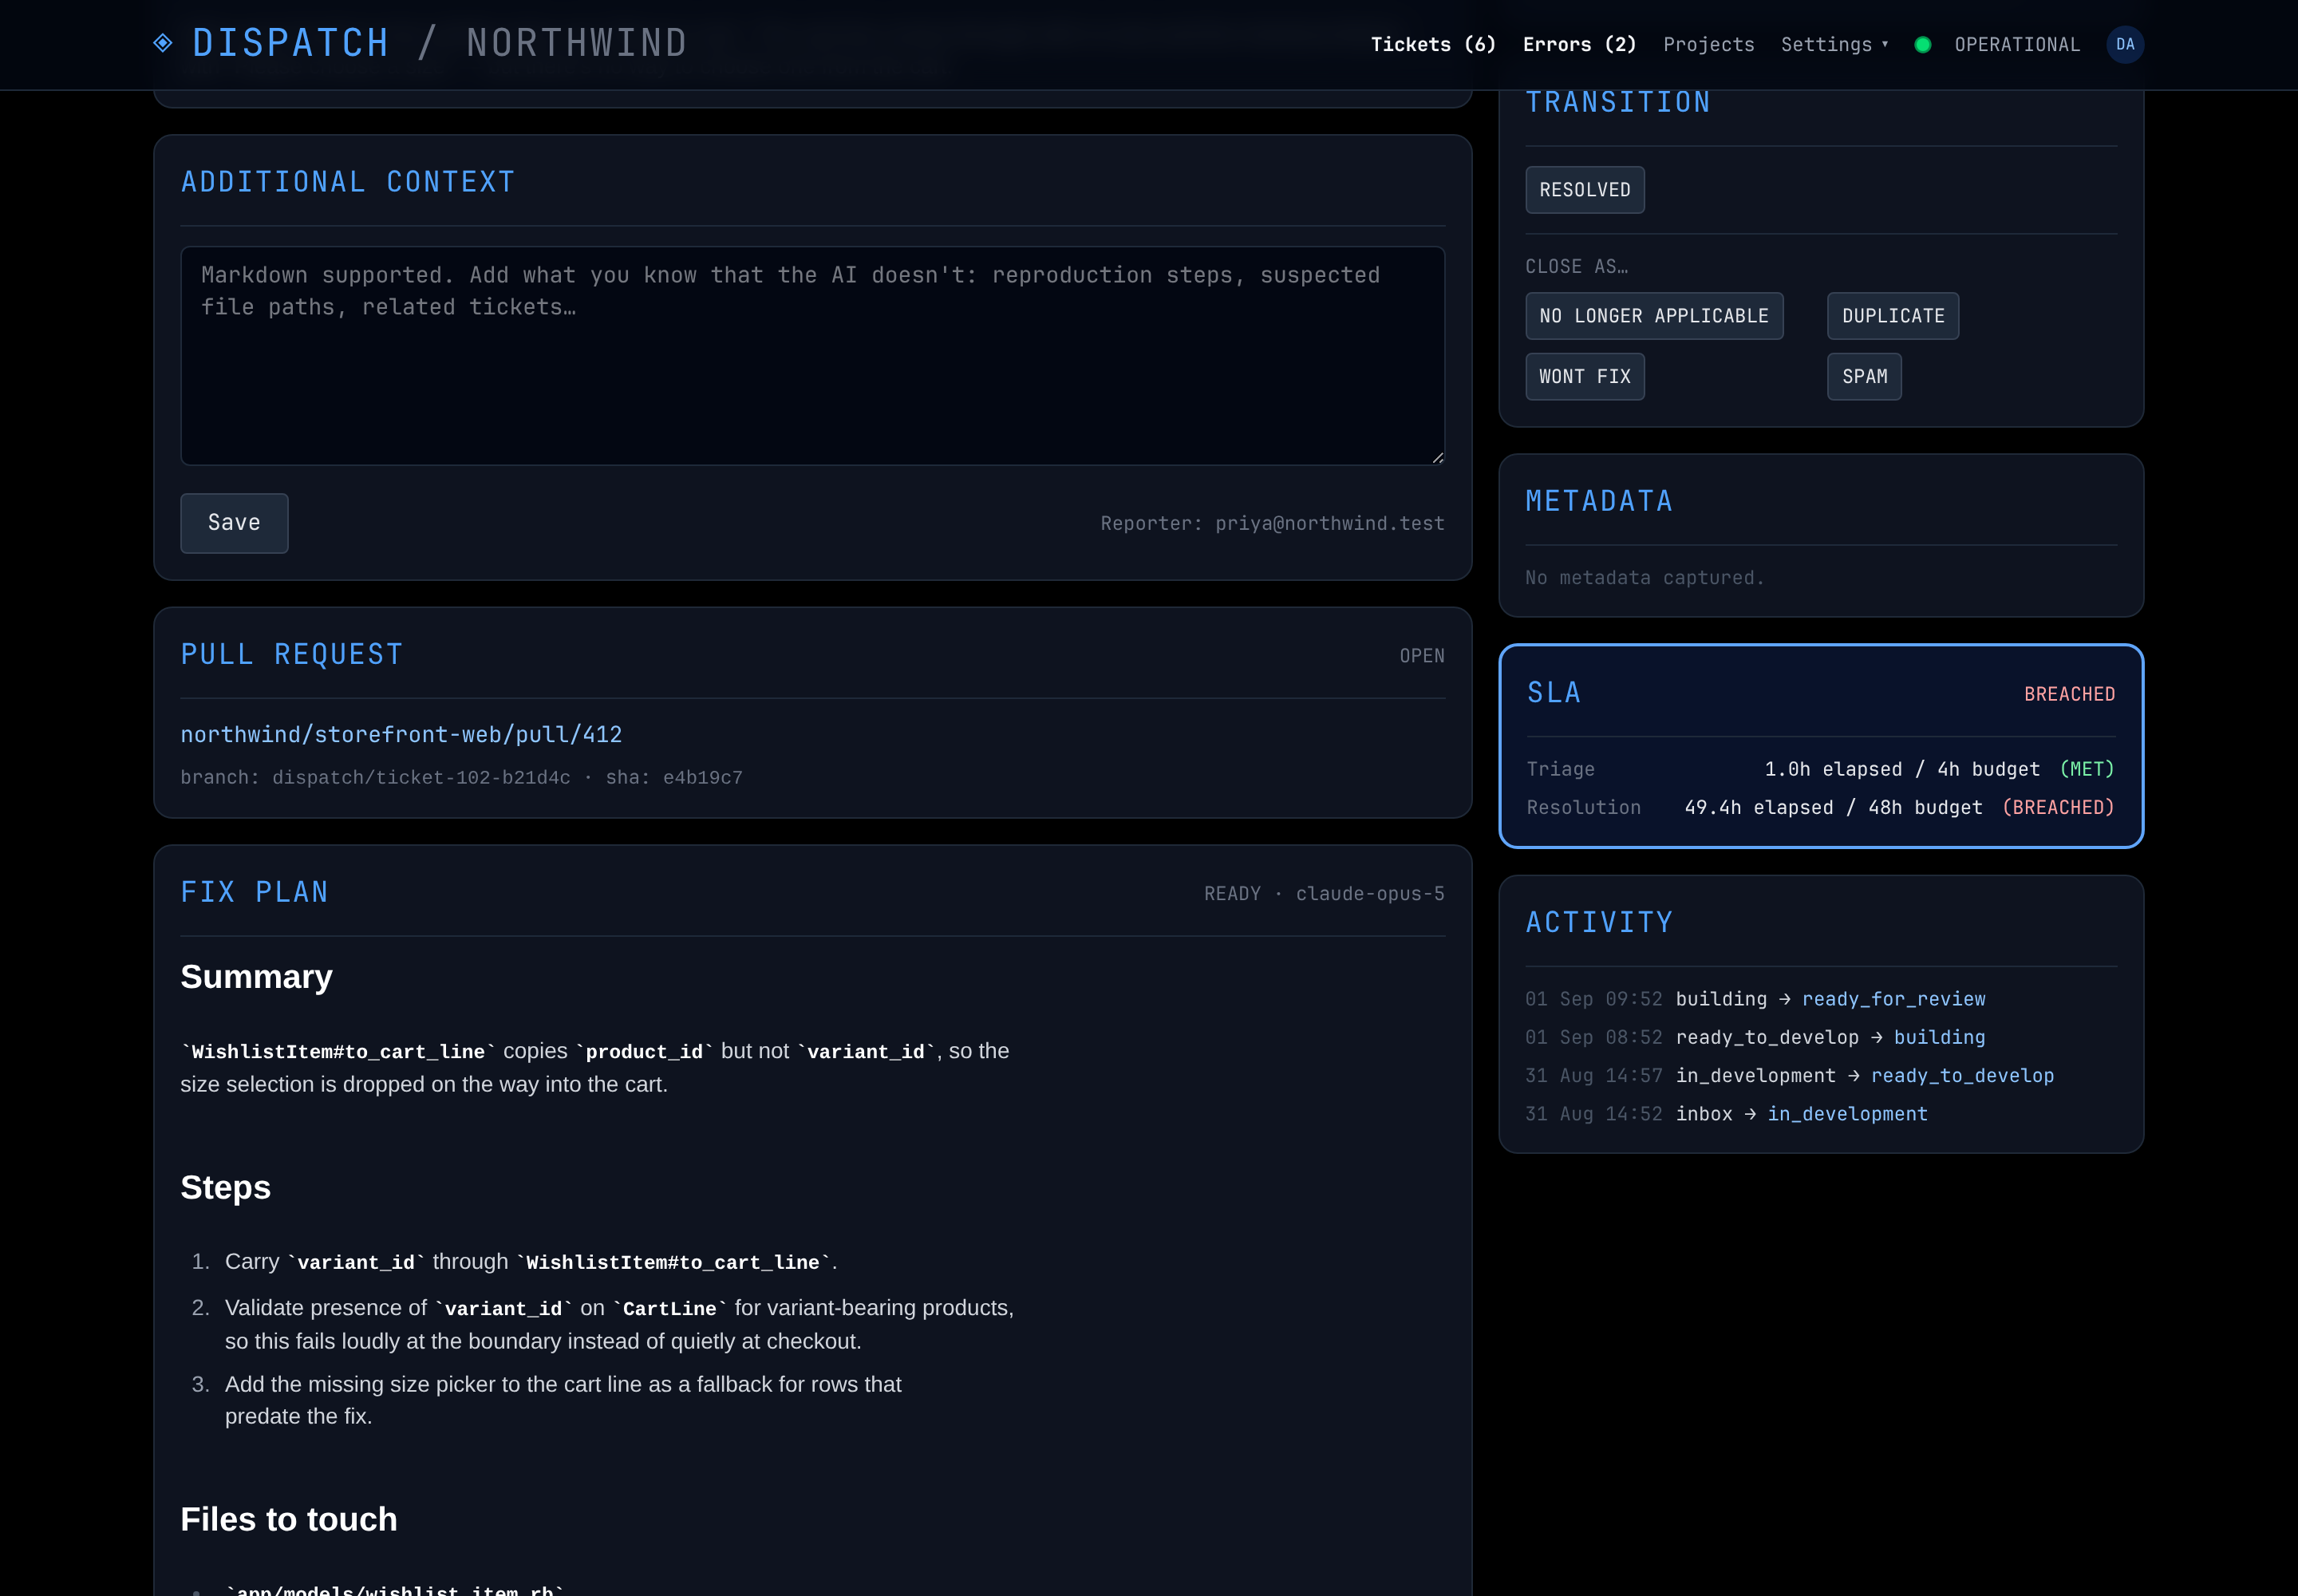Click the Dispatch diamond logo icon

pyautogui.click(x=163, y=43)
